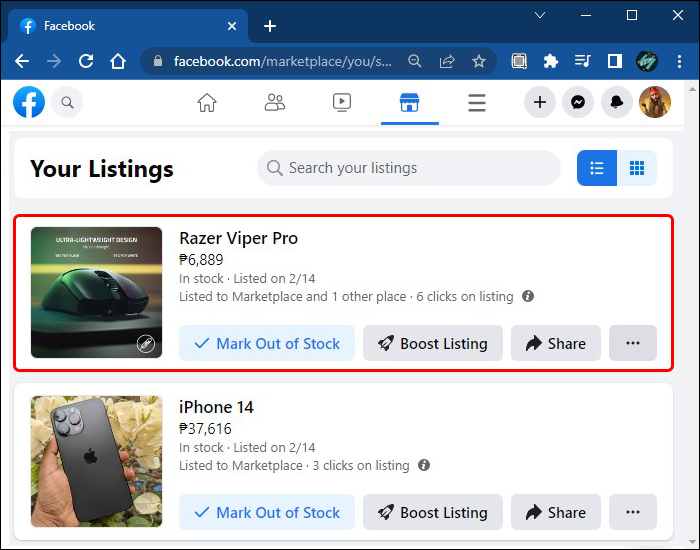Go to Facebook Home feed icon

point(207,102)
